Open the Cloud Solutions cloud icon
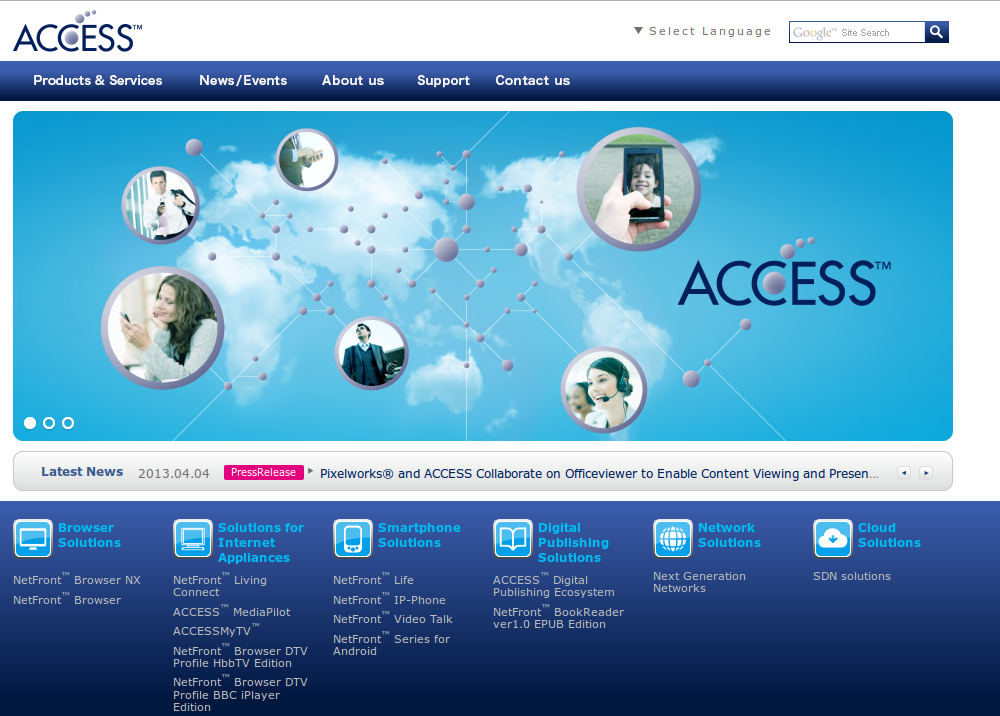Viewport: 1000px width, 716px height. (833, 538)
